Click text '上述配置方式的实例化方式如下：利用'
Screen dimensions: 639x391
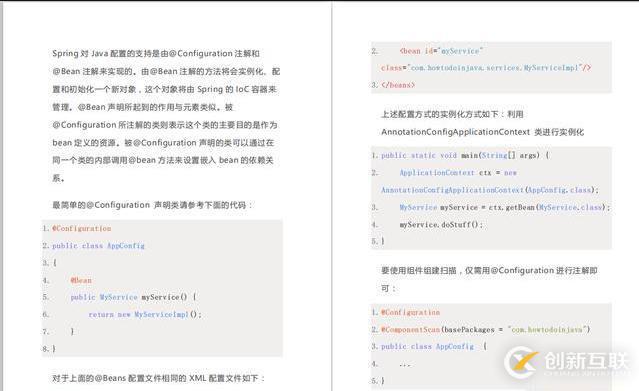tap(452, 114)
